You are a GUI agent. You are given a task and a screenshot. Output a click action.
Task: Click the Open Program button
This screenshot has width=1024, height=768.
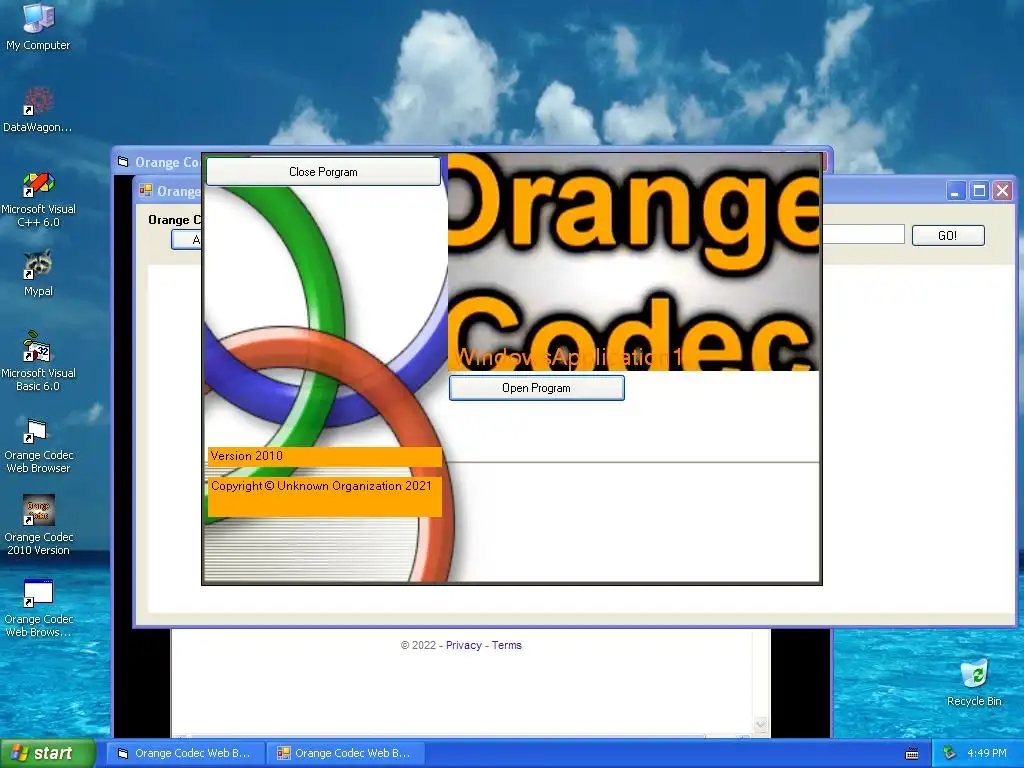point(536,388)
